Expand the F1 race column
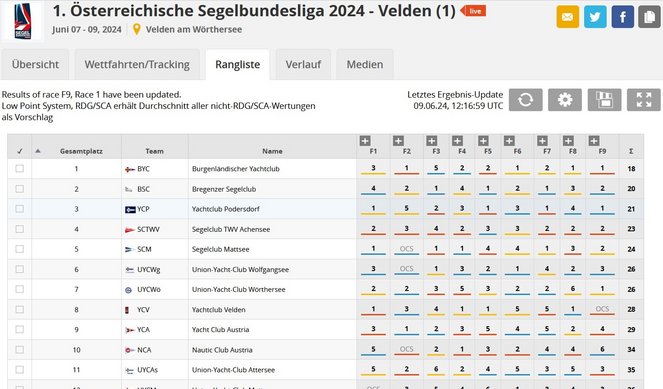Viewport: 663px width, 389px height. point(365,141)
